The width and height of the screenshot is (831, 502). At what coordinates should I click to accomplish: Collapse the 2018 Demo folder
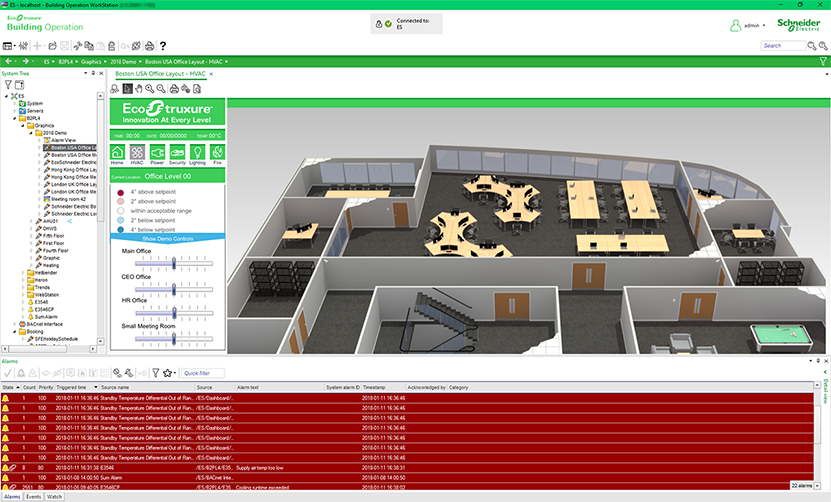(31, 133)
